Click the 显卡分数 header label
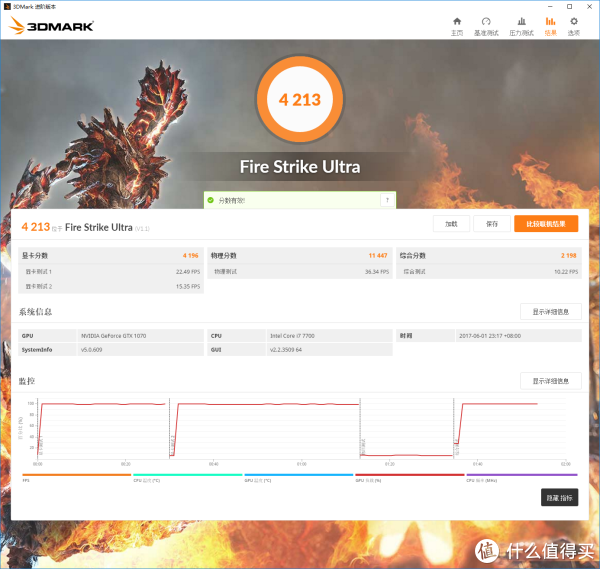Screen dimensions: 600x569 pos(35,255)
